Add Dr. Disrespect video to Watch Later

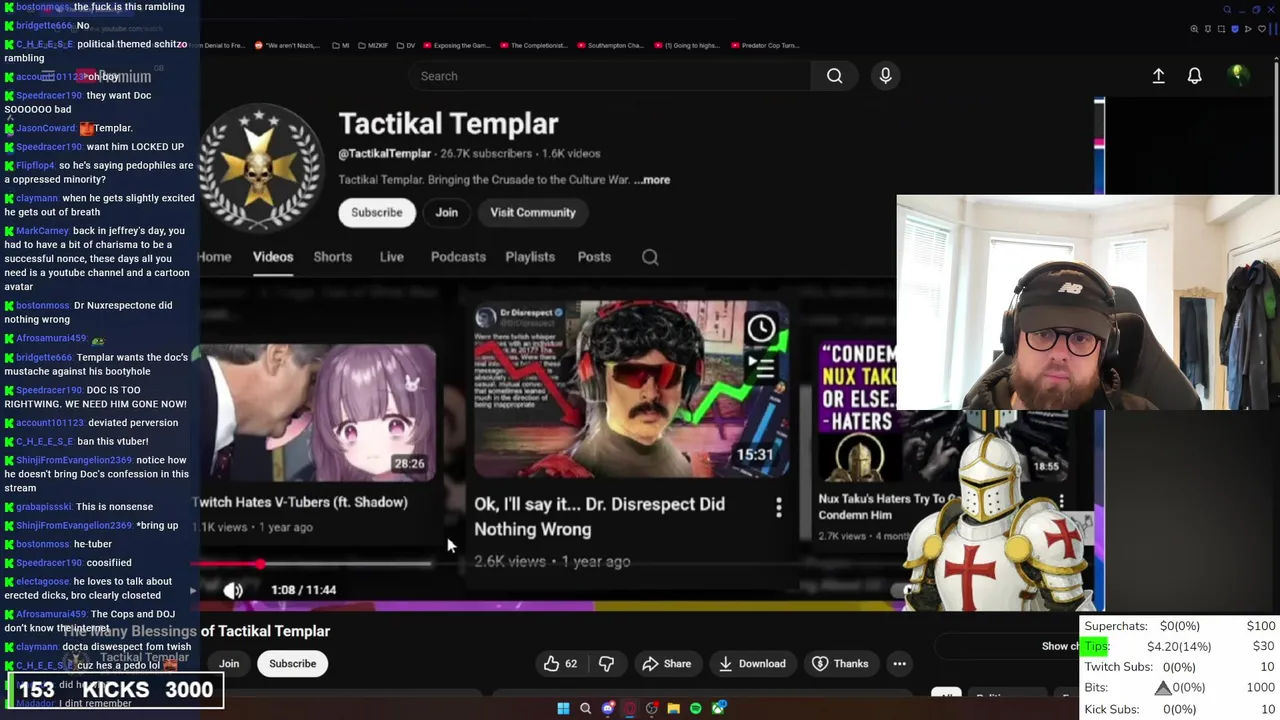(761, 328)
